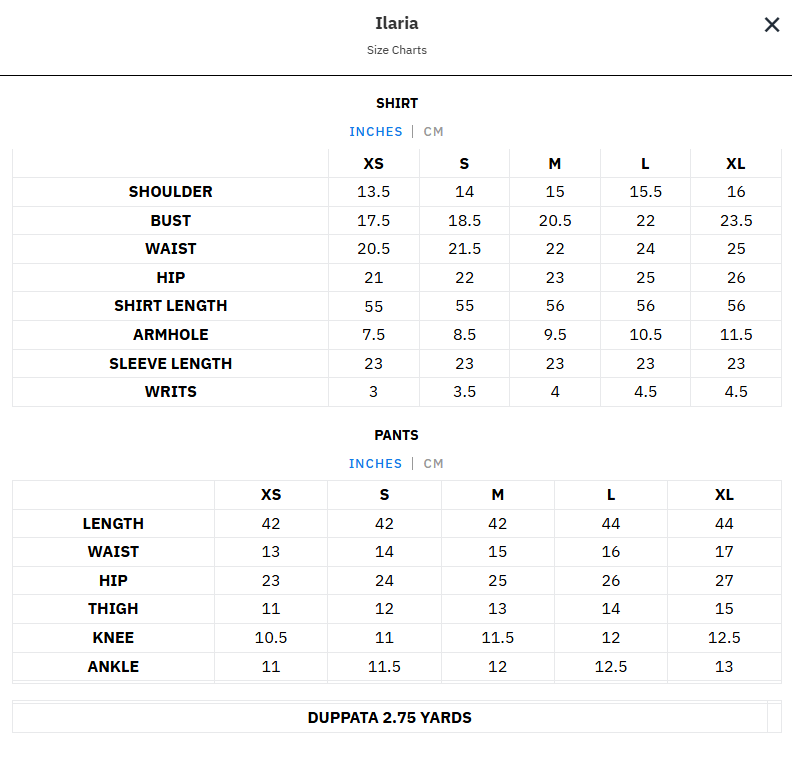
Task: Click the Ilaria title text
Action: 396,23
